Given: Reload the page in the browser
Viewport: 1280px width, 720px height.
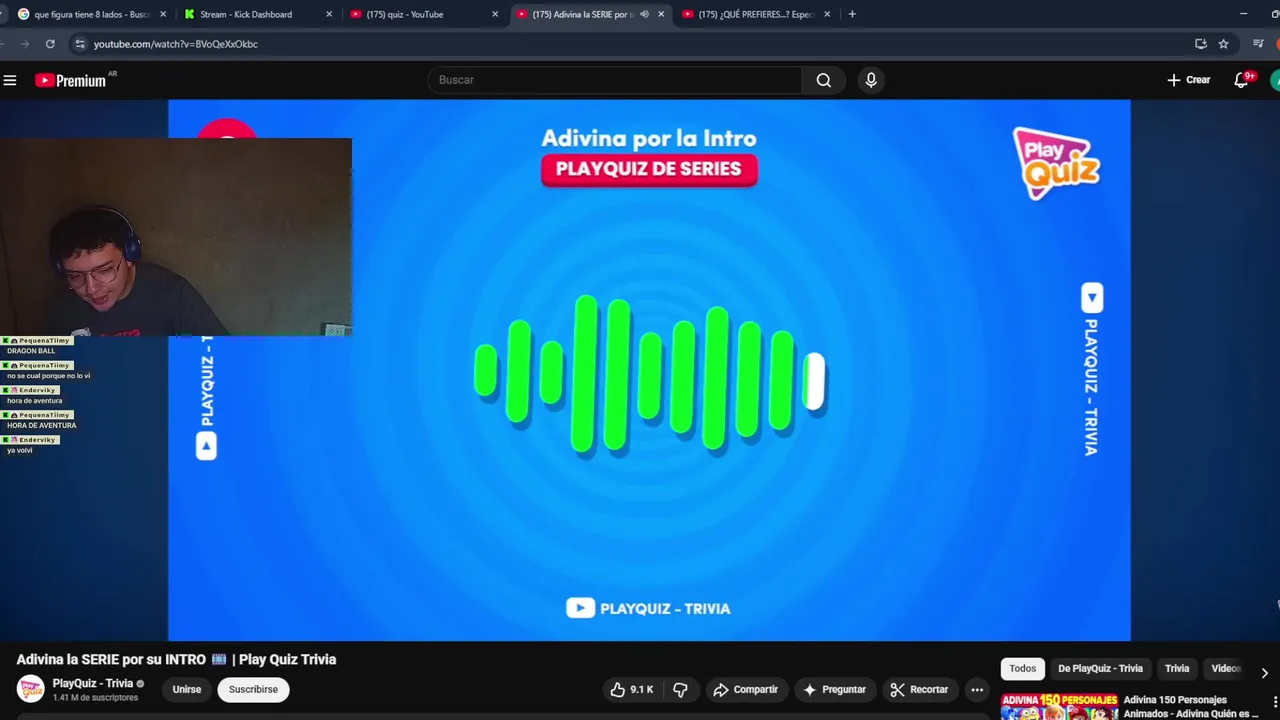Looking at the screenshot, I should (x=50, y=44).
